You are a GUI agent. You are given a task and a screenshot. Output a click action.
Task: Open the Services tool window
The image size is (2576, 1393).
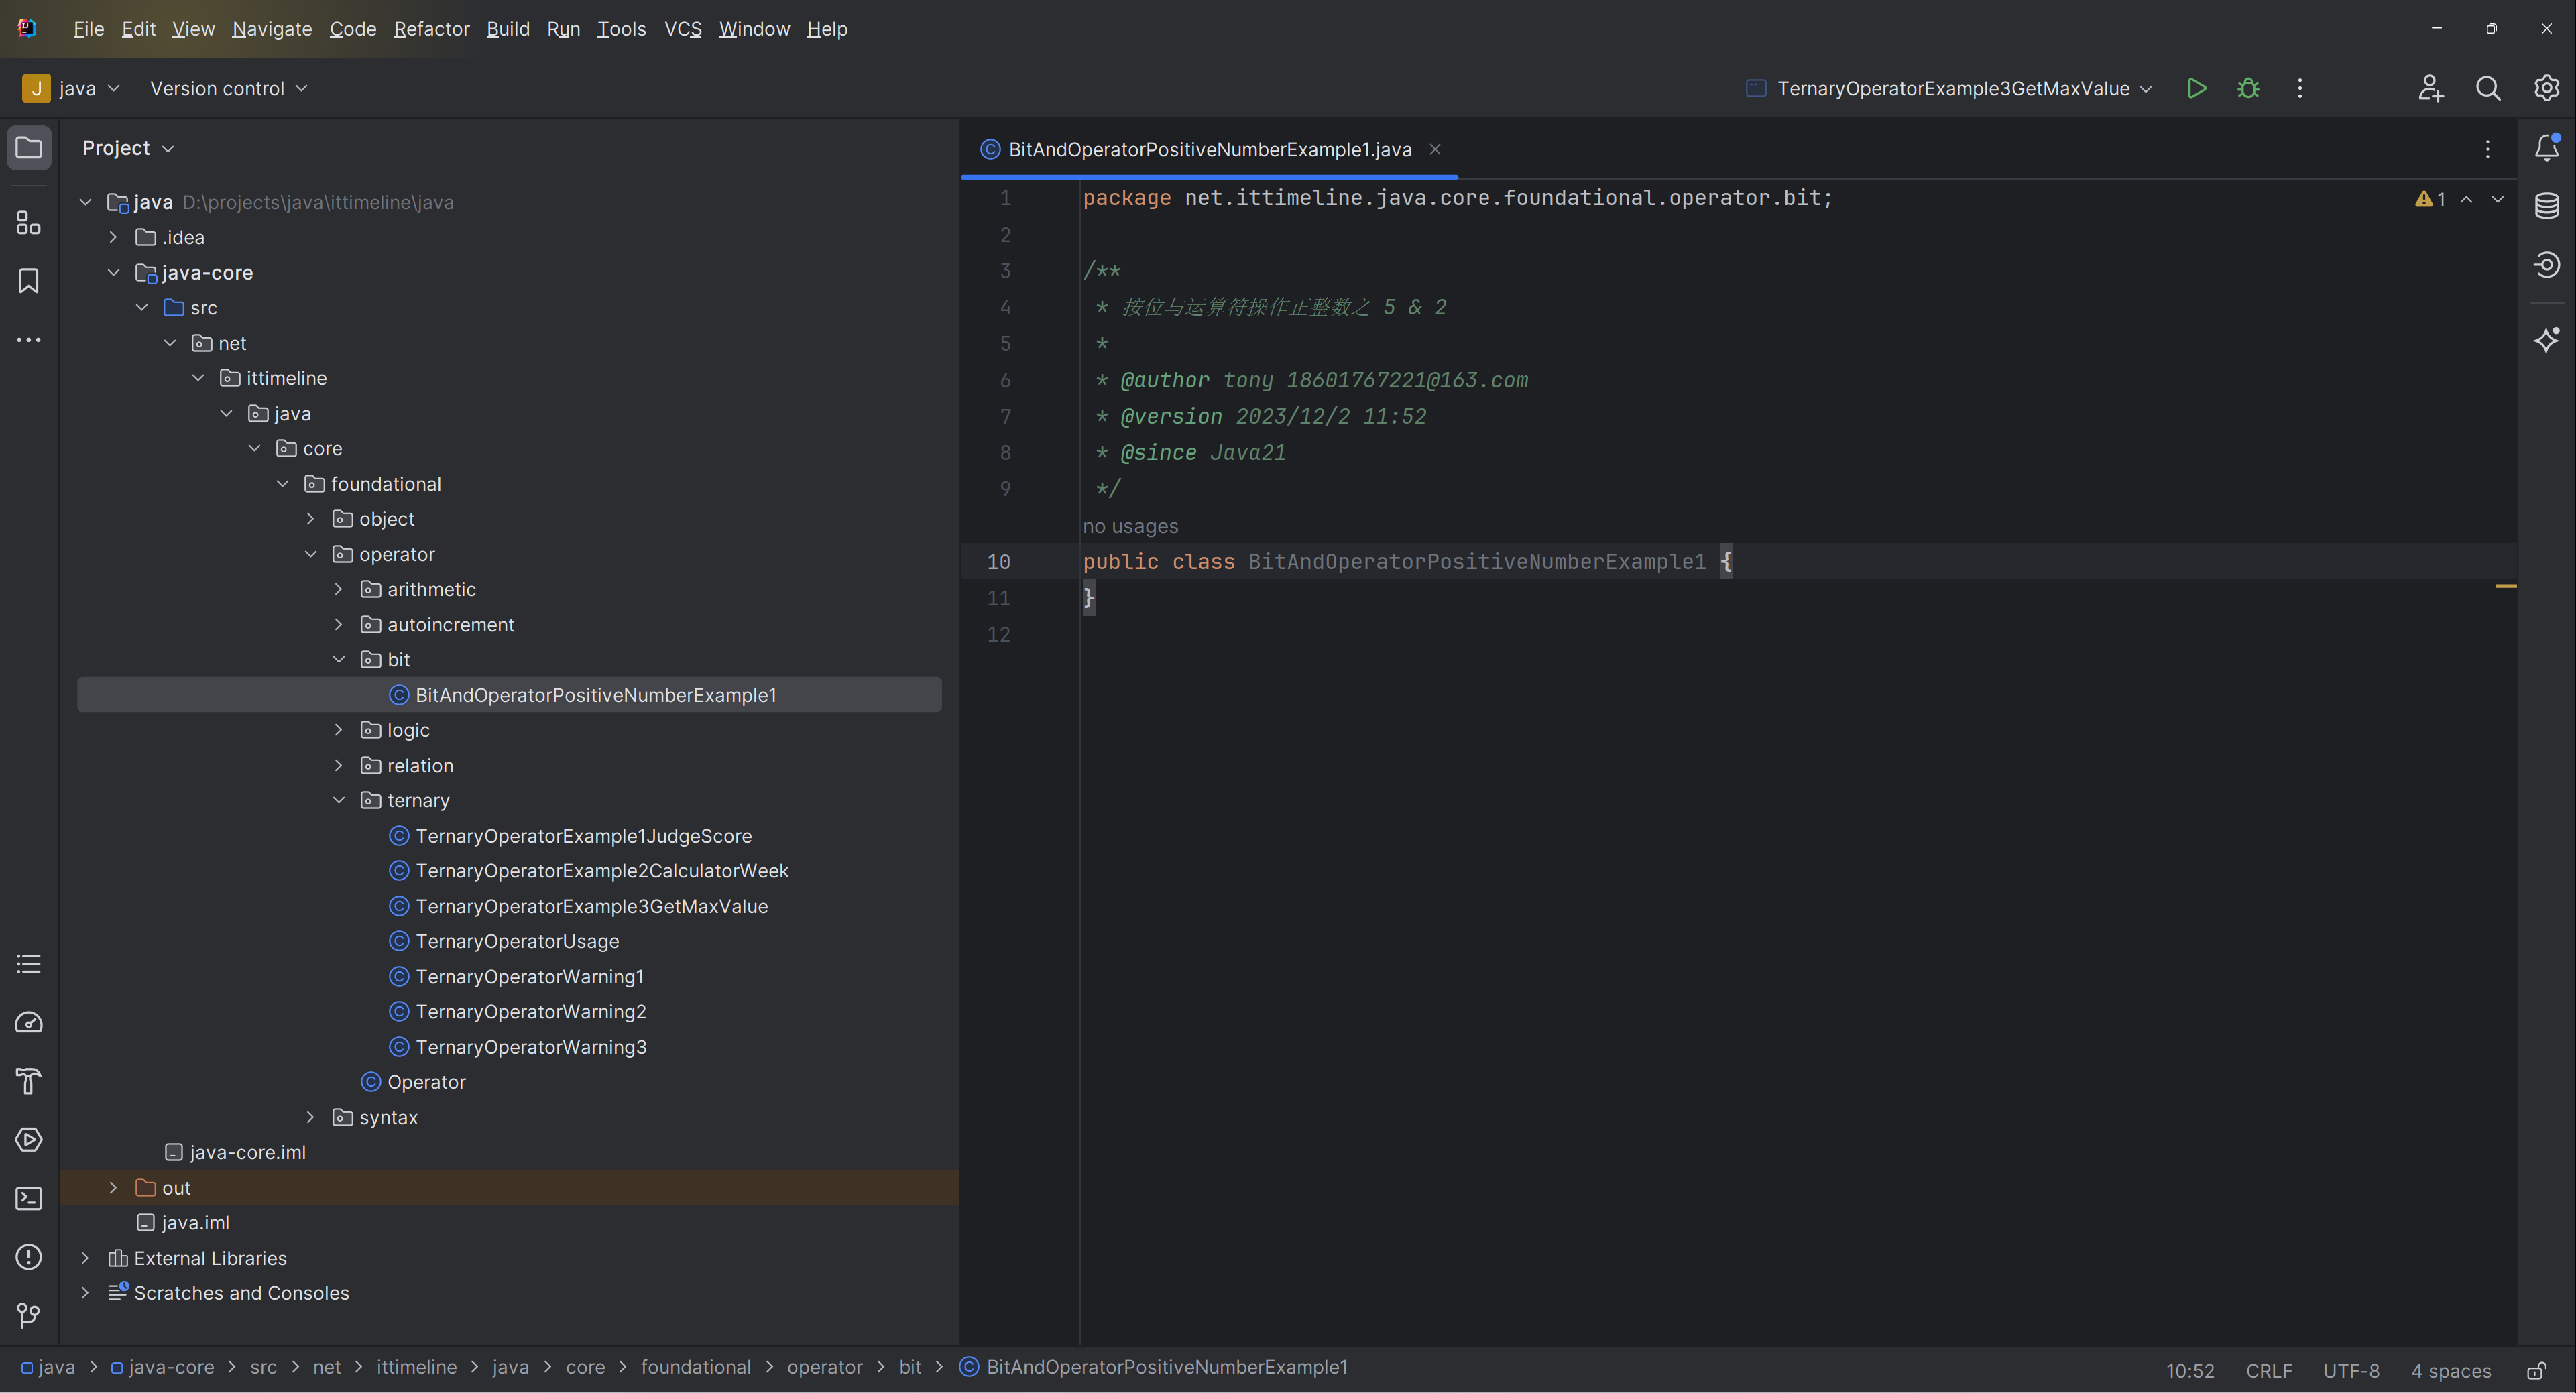coord(29,1140)
